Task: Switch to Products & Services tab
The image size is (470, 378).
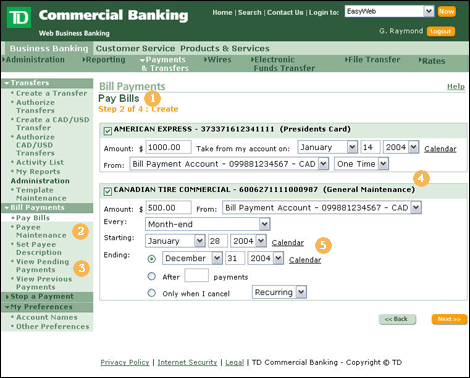Action: 225,49
